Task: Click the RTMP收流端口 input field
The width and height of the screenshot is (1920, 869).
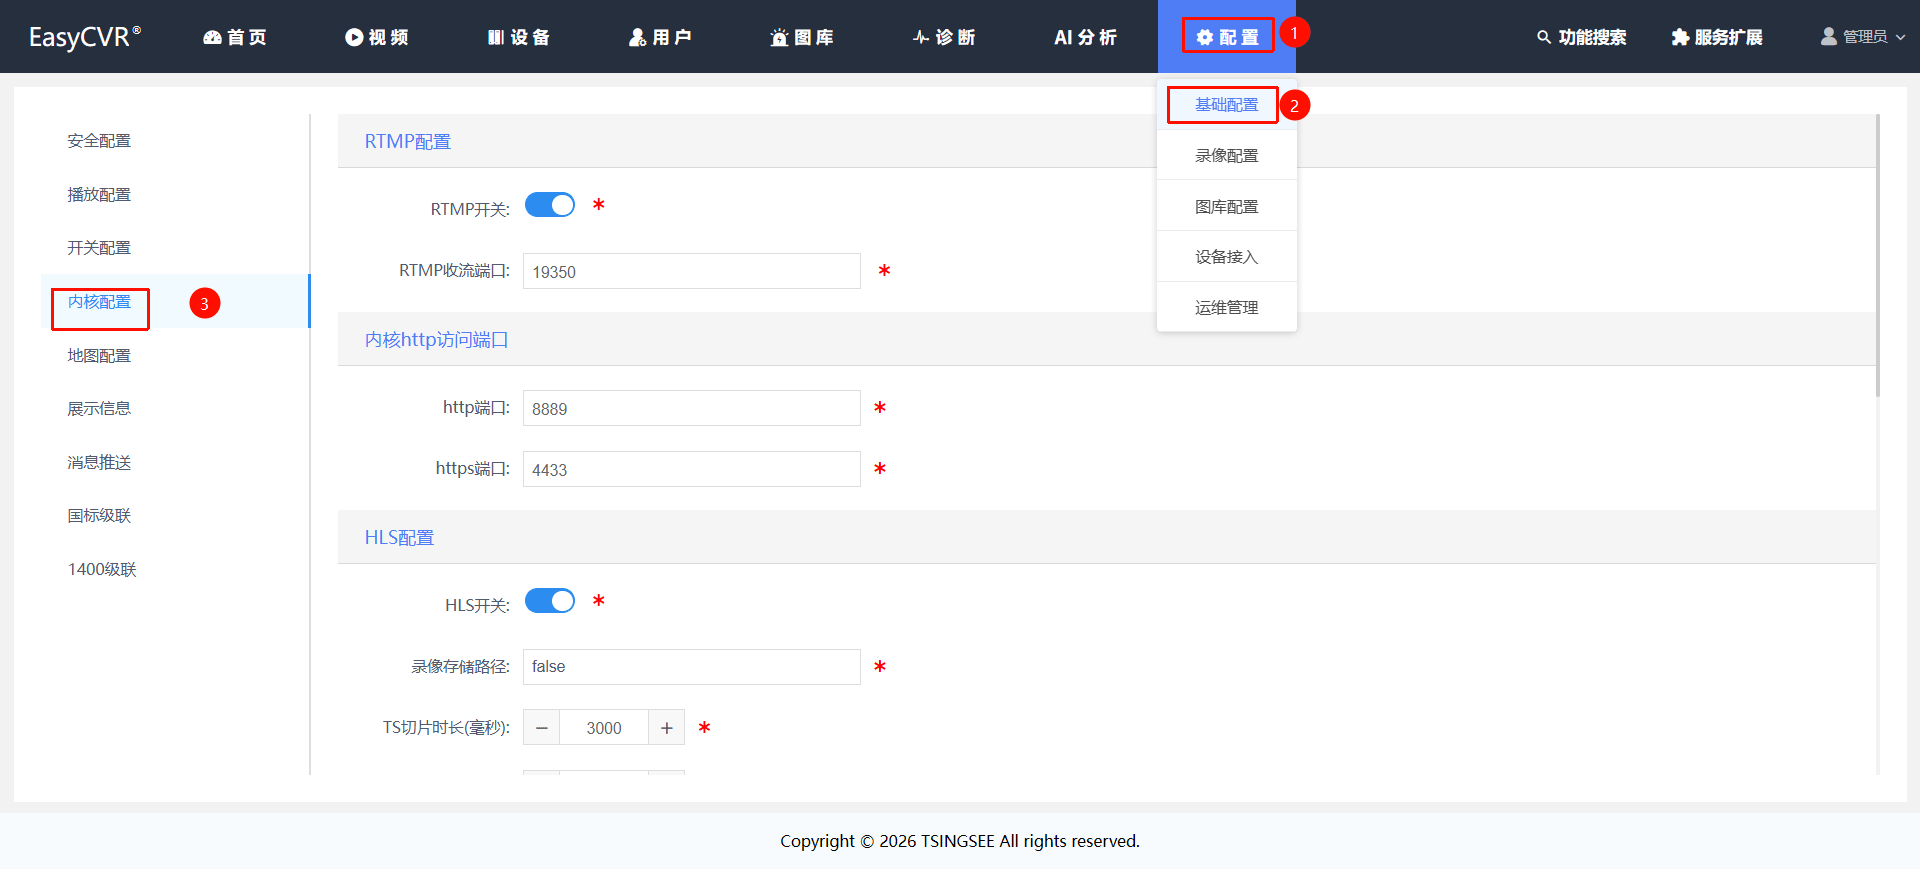Action: tap(692, 271)
